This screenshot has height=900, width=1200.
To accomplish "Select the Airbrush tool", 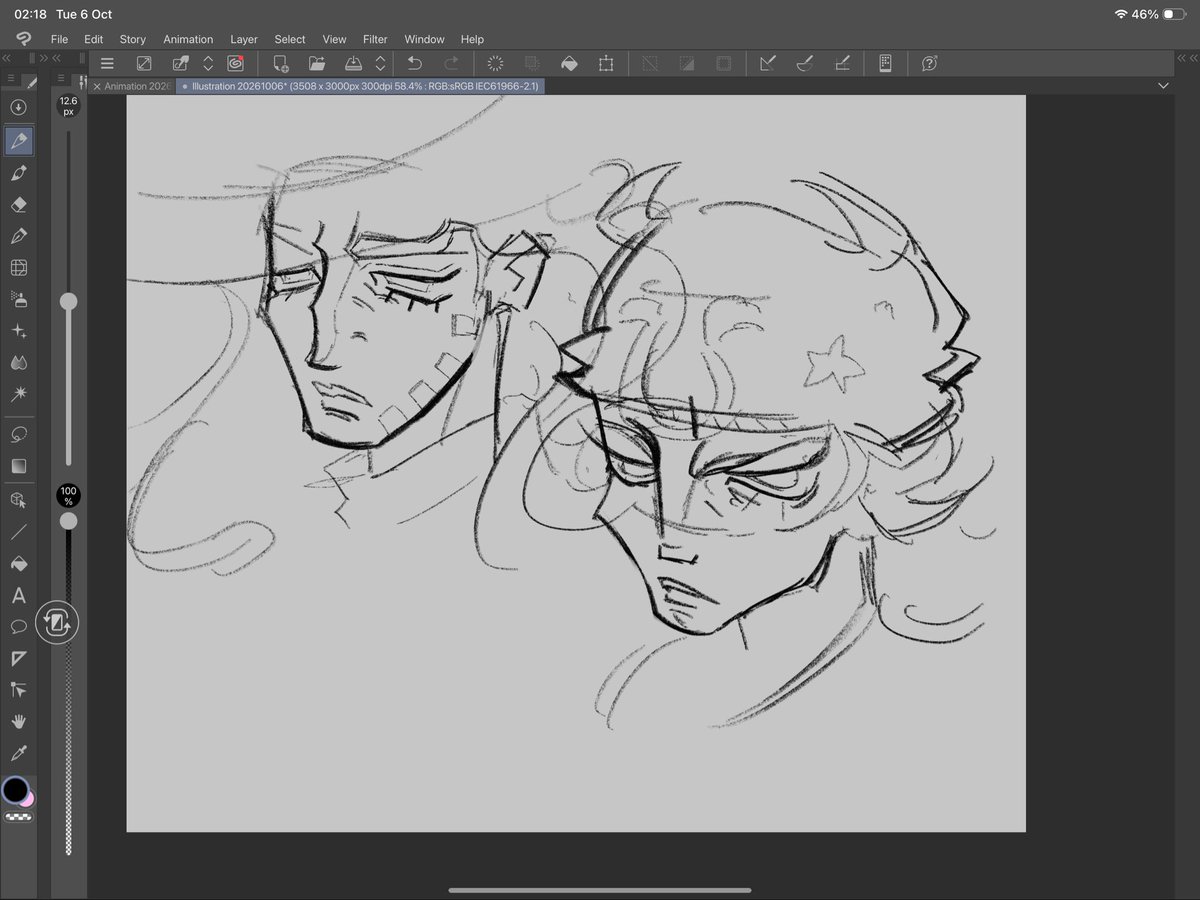I will point(18,299).
